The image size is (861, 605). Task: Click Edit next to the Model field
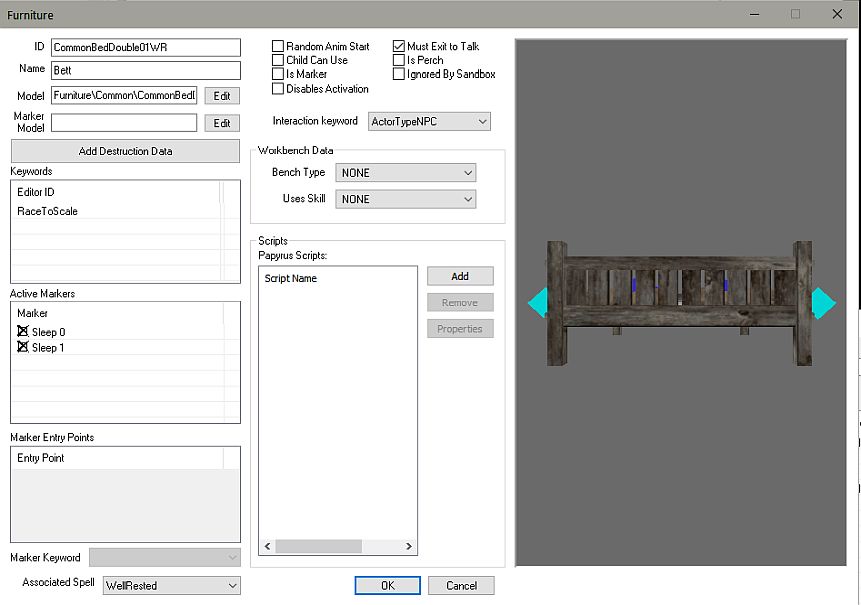(222, 96)
